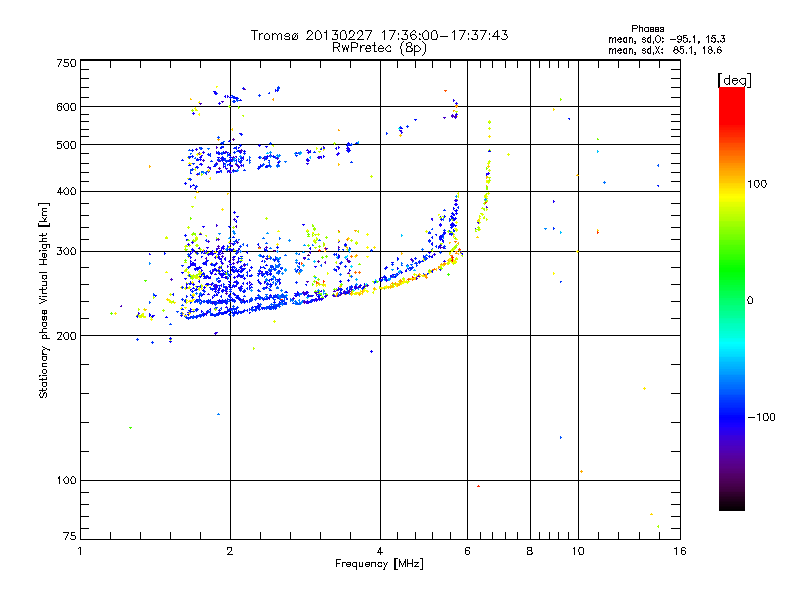This screenshot has height=600, width=800.
Task: Click the 'mean, sd,X: 85.1, 18.6' statistic
Action: click(x=665, y=50)
